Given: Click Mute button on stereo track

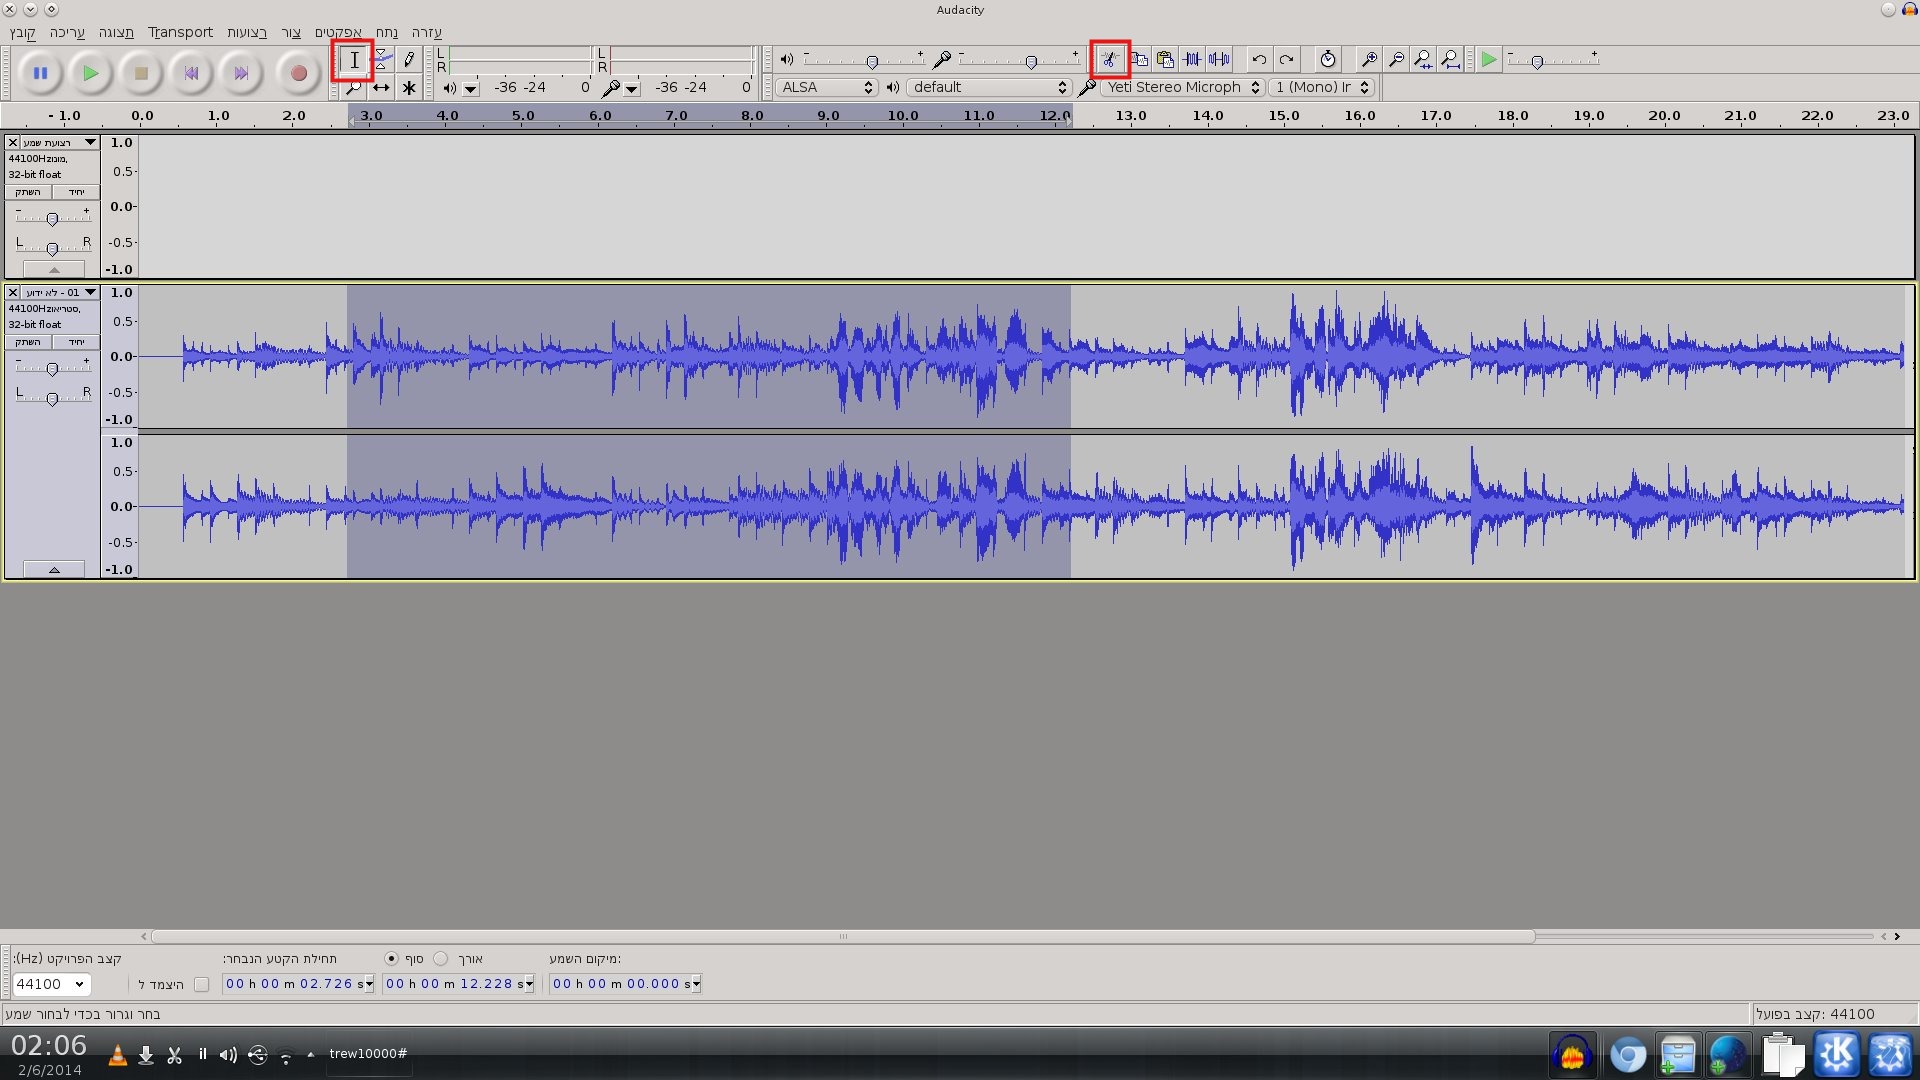Looking at the screenshot, I should click(28, 342).
